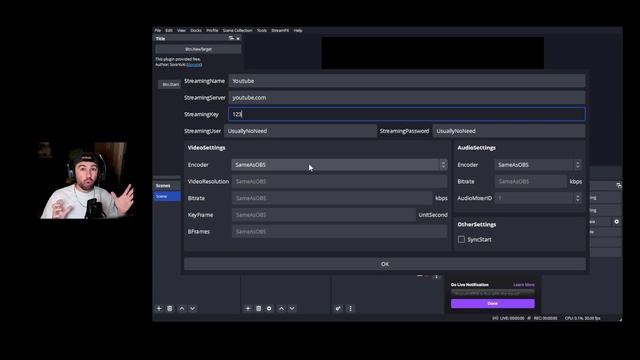Viewport: 640px width, 360px height.
Task: Close the Title dock panel
Action: click(x=238, y=38)
